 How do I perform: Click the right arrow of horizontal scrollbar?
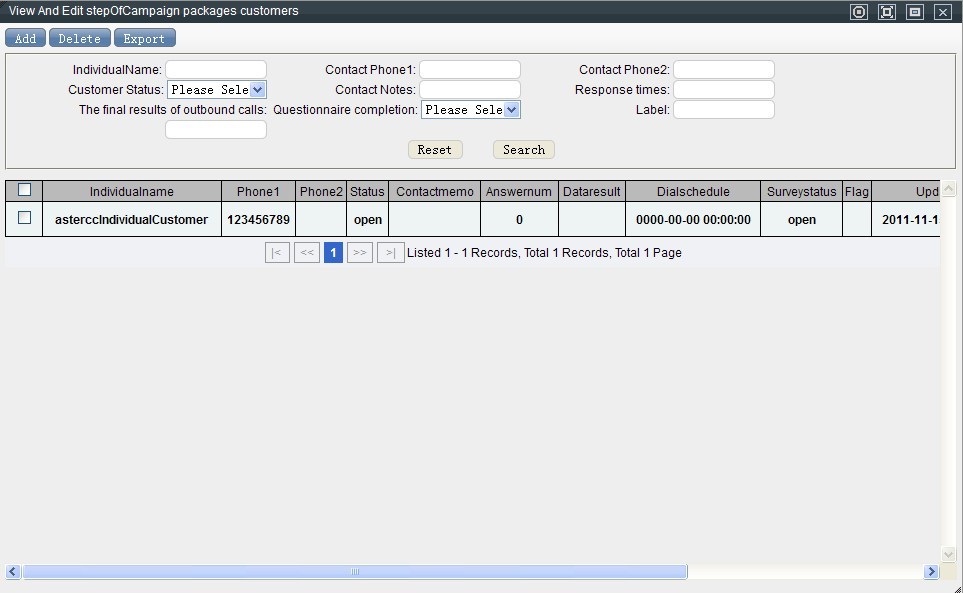coord(931,572)
